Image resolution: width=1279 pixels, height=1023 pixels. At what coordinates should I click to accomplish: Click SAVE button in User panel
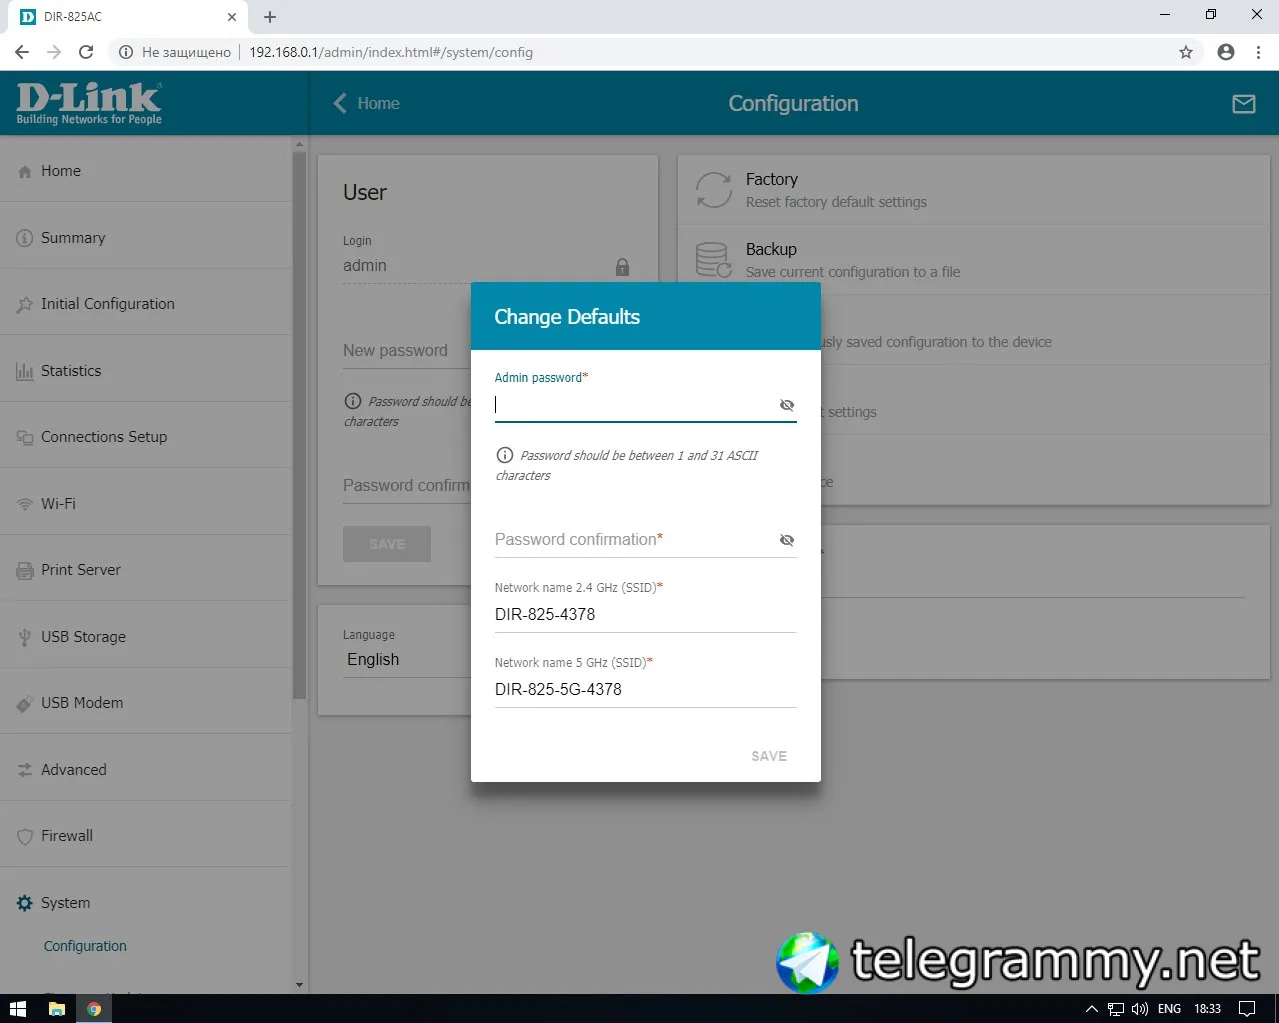point(387,544)
